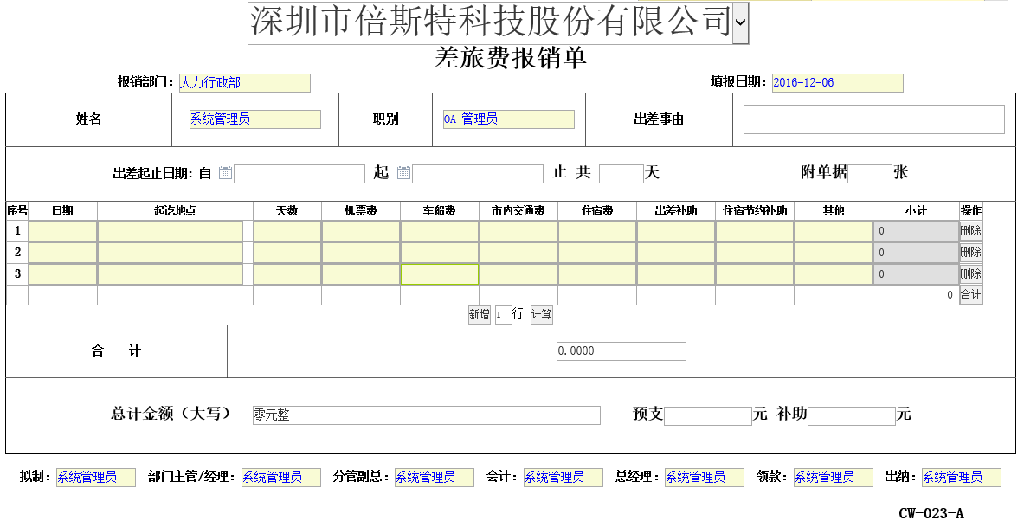
Task: Click the 总计金额 field showing 零元整
Action: [x=426, y=415]
